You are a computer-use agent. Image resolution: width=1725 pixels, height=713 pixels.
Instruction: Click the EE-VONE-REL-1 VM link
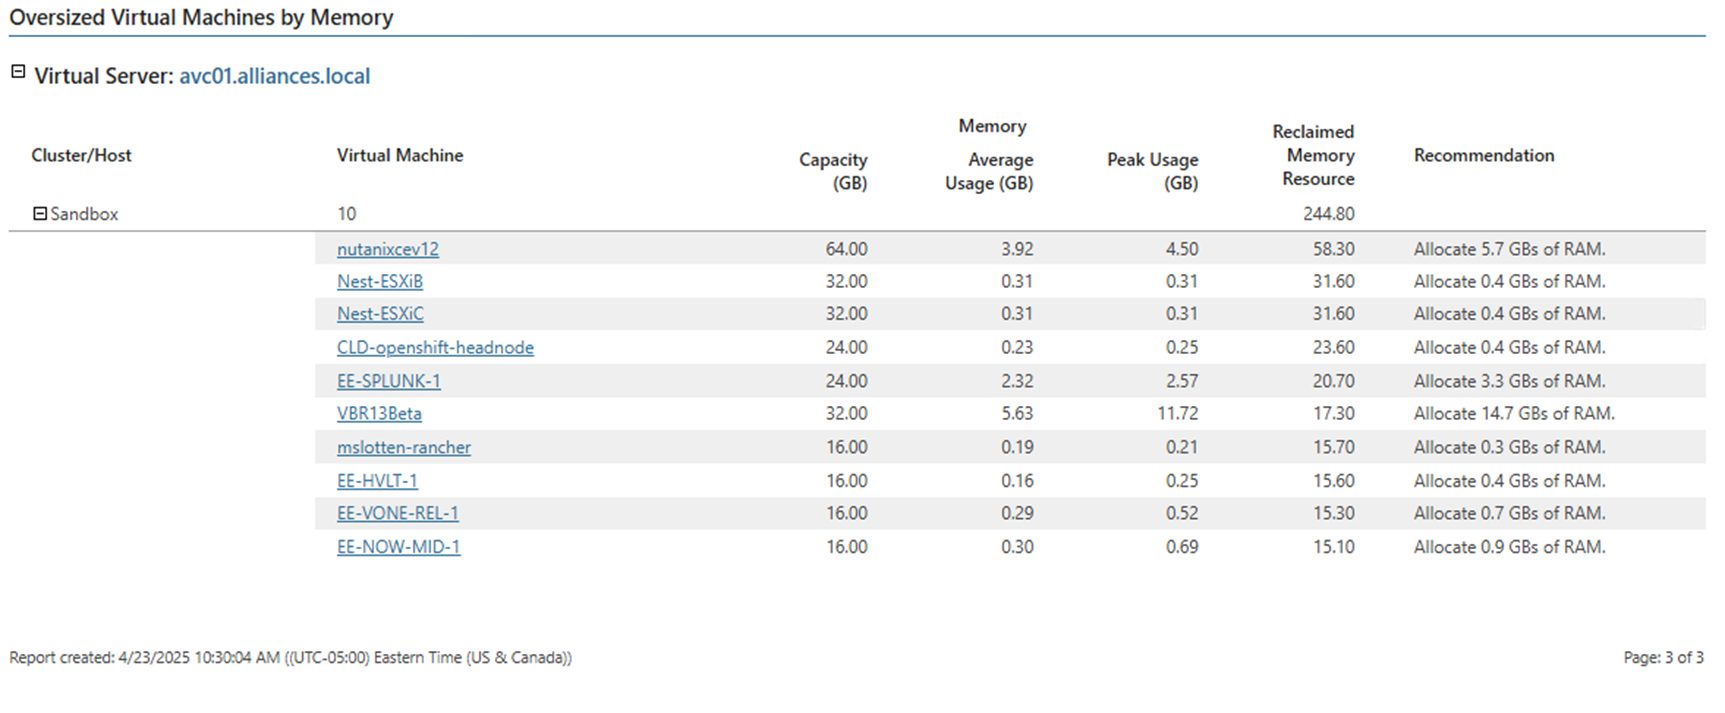point(397,514)
